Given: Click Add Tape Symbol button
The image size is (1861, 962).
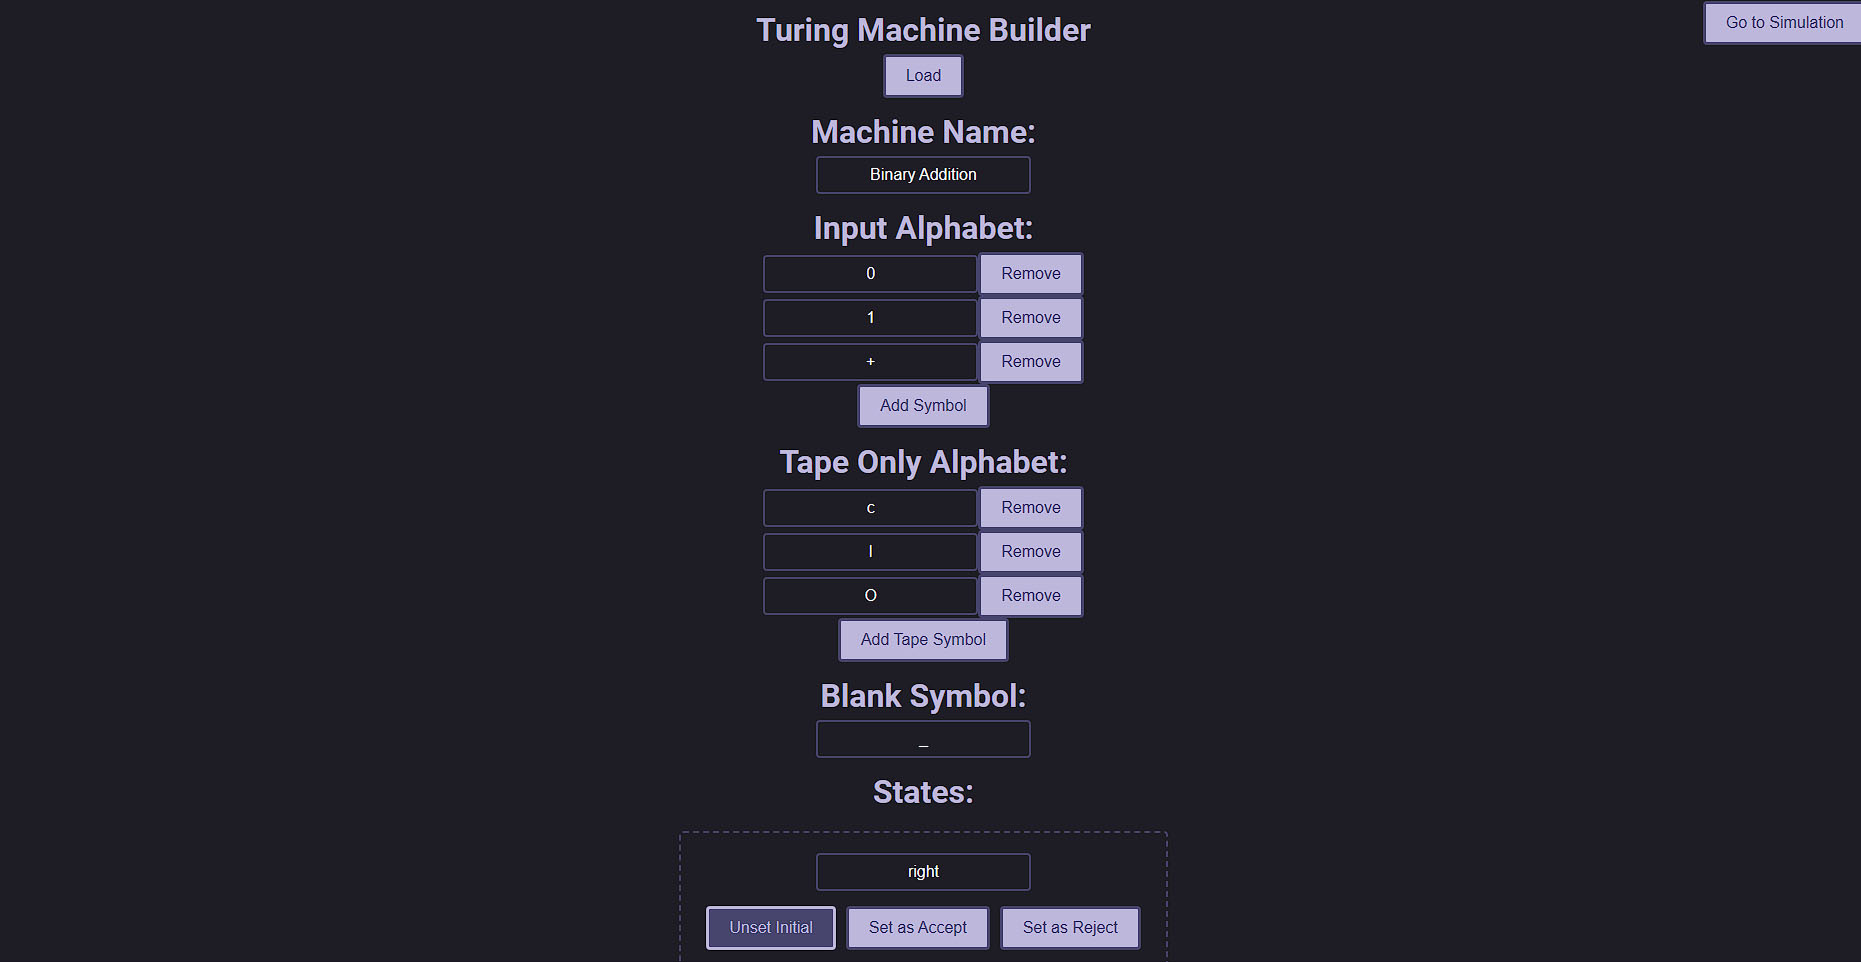Looking at the screenshot, I should pyautogui.click(x=923, y=640).
